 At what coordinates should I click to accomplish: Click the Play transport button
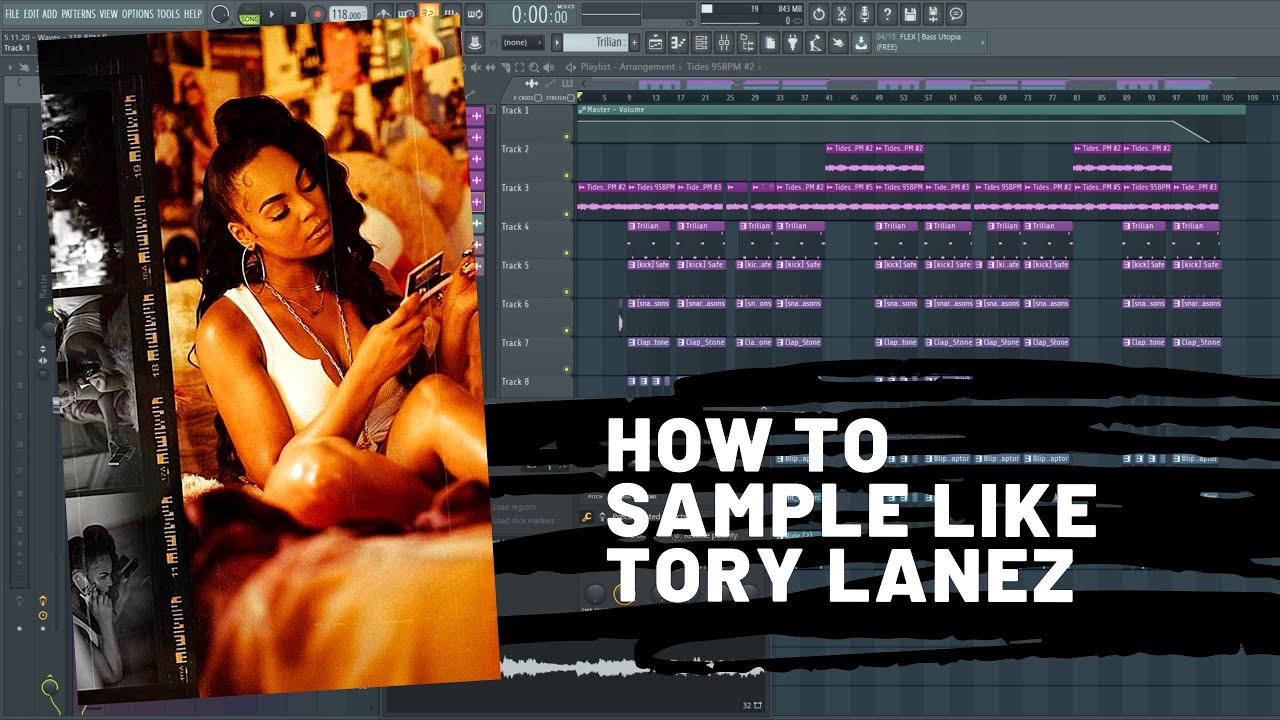(x=272, y=14)
